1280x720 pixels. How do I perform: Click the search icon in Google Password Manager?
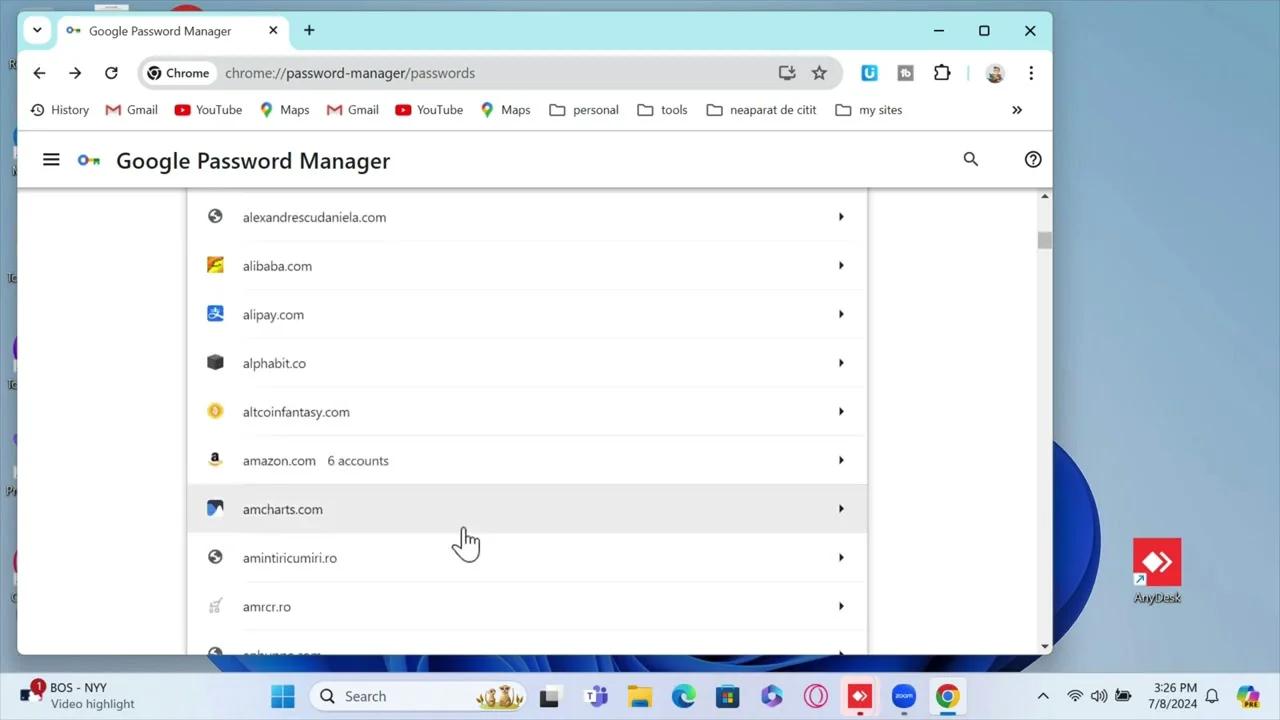(x=970, y=159)
